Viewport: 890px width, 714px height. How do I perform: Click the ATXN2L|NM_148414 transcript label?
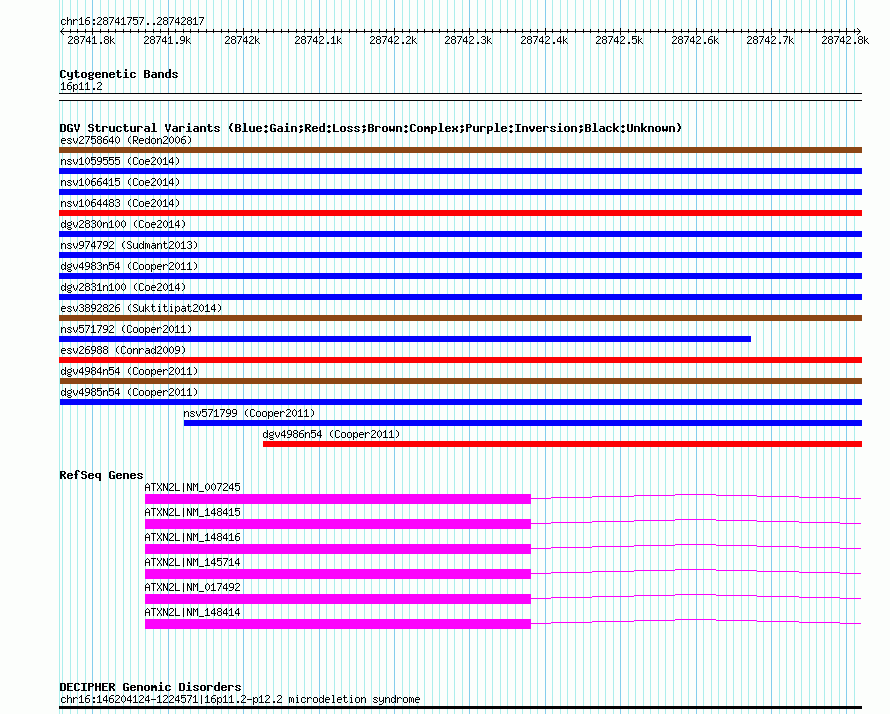192,612
